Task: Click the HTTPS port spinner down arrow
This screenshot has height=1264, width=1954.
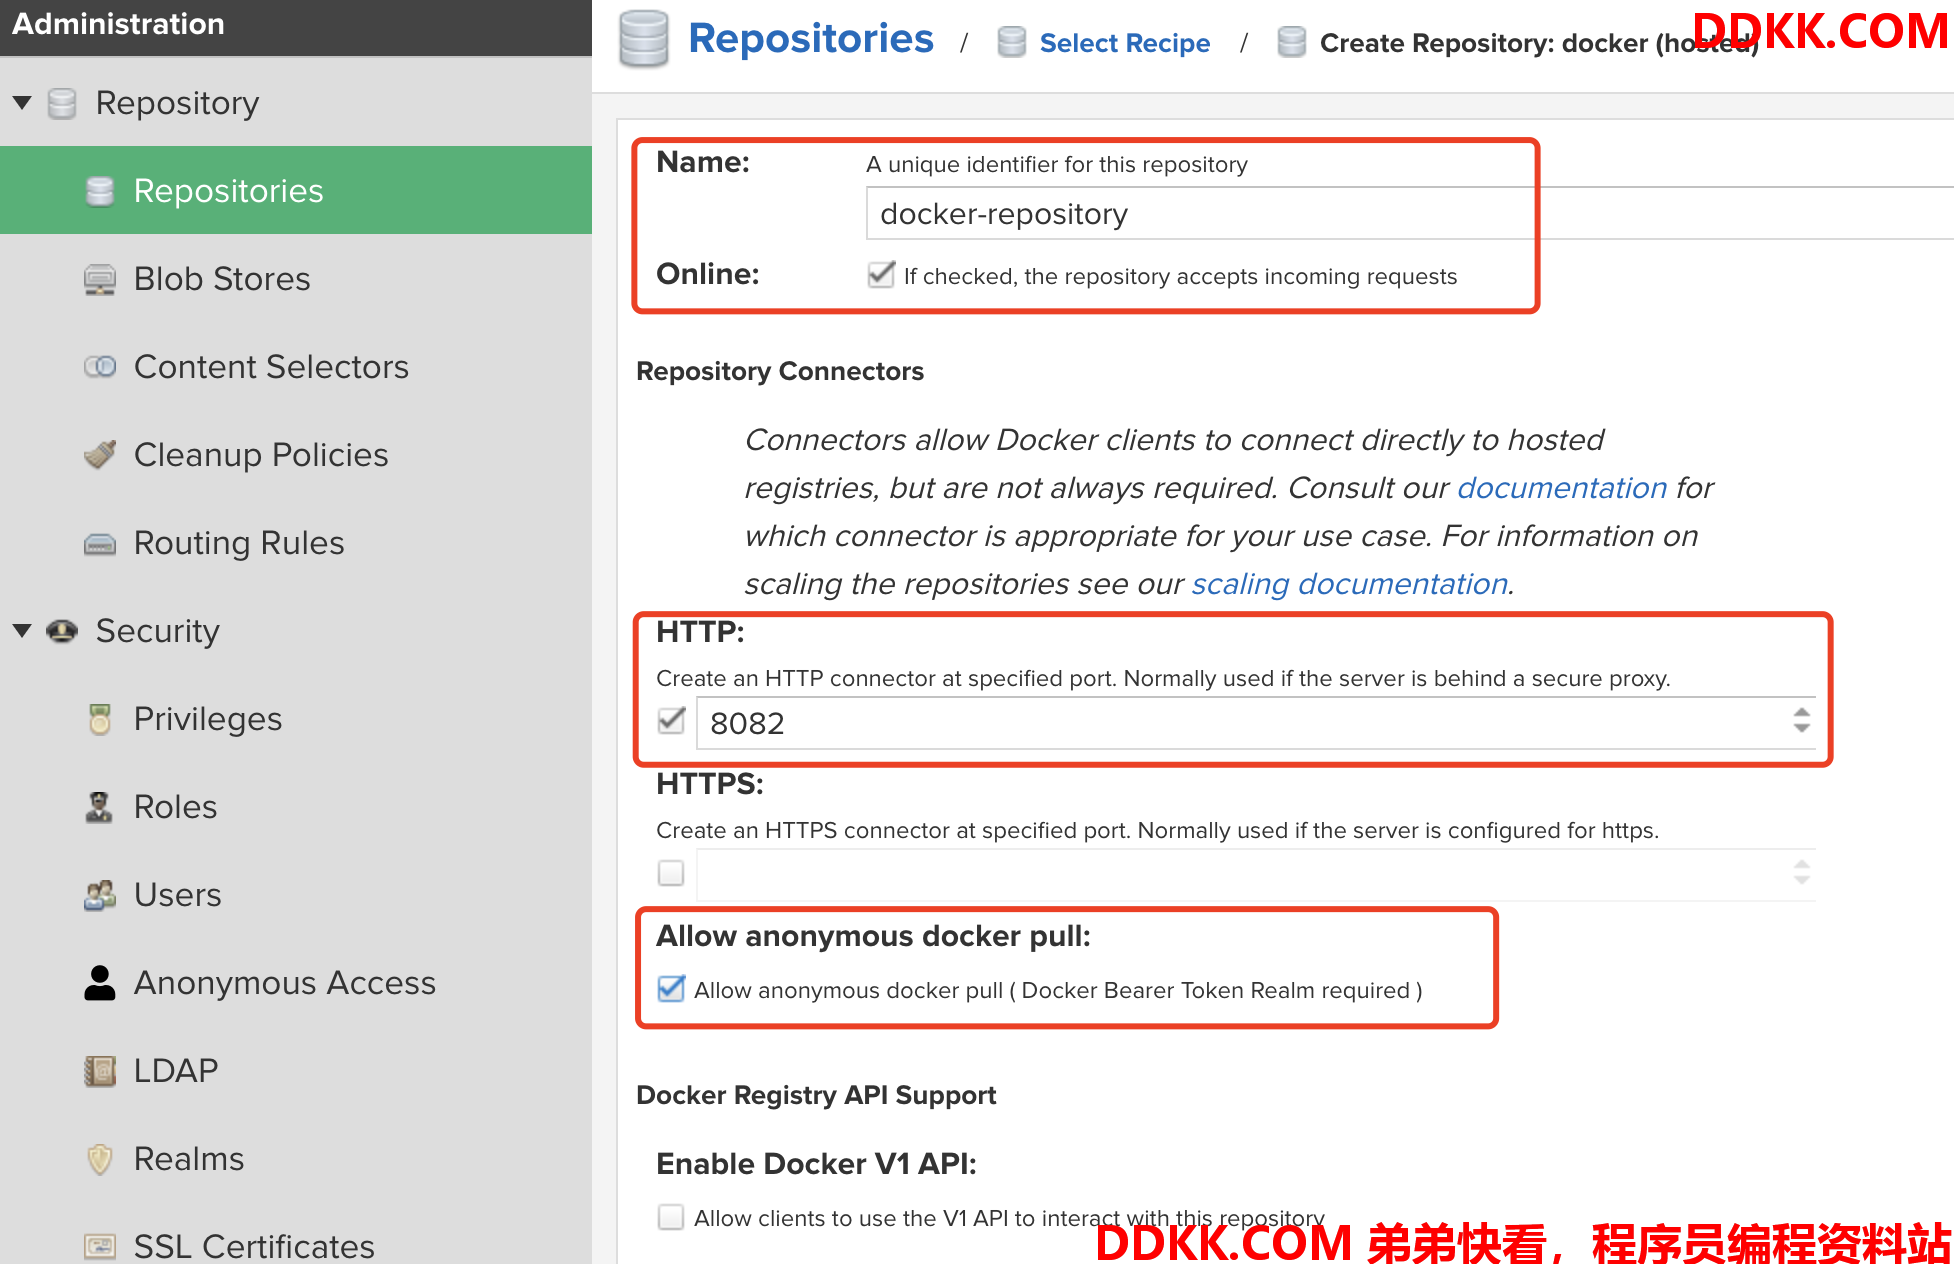Action: pos(1802,880)
